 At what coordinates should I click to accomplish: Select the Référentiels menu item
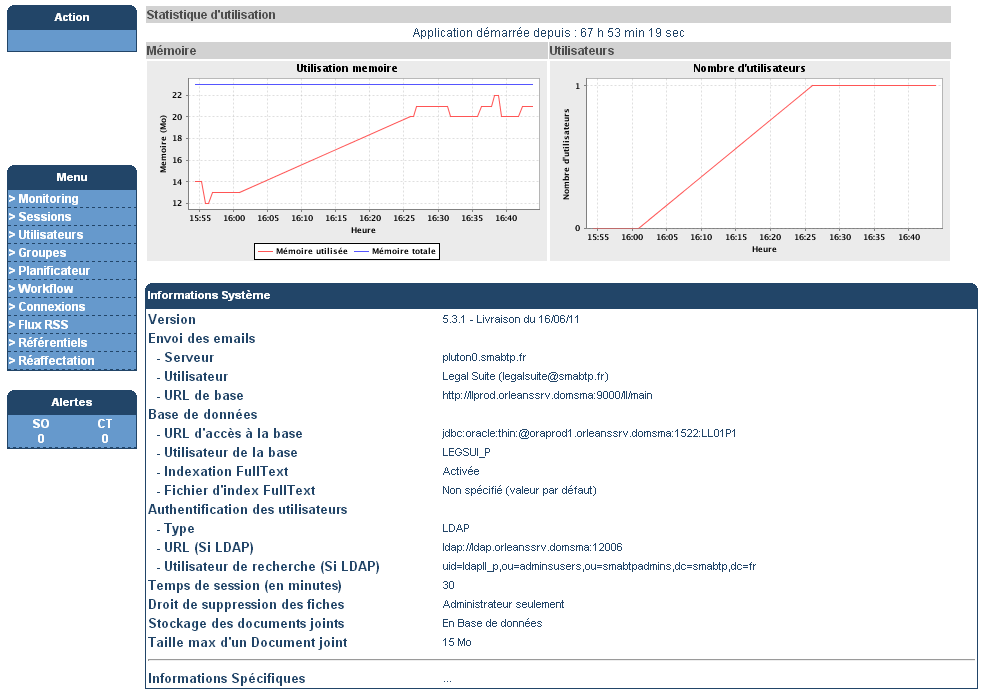[x=72, y=342]
